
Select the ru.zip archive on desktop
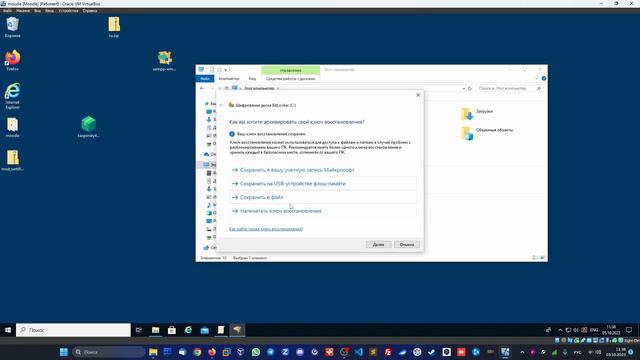pos(114,27)
